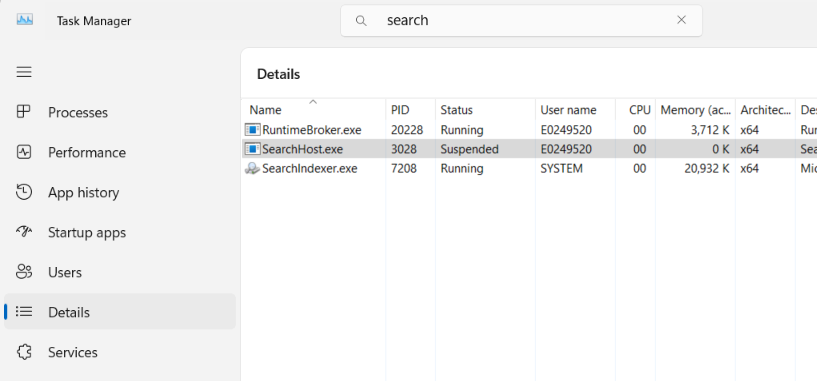The image size is (817, 381).
Task: Click the Suspended status cell
Action: pos(469,149)
